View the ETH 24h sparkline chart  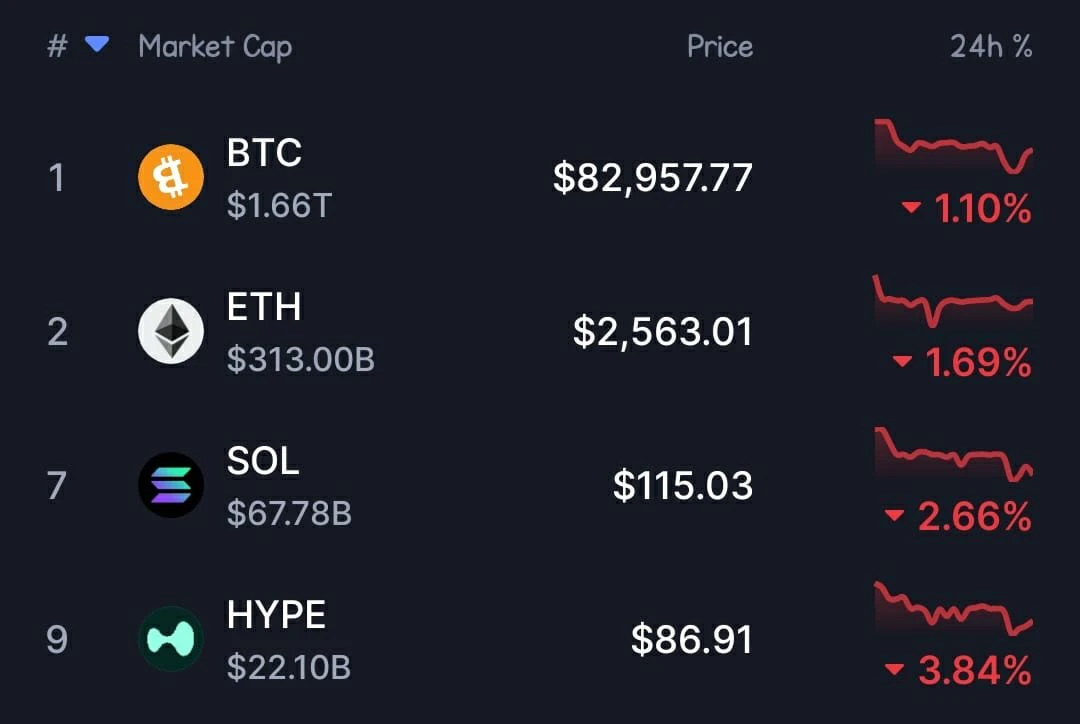(x=953, y=300)
